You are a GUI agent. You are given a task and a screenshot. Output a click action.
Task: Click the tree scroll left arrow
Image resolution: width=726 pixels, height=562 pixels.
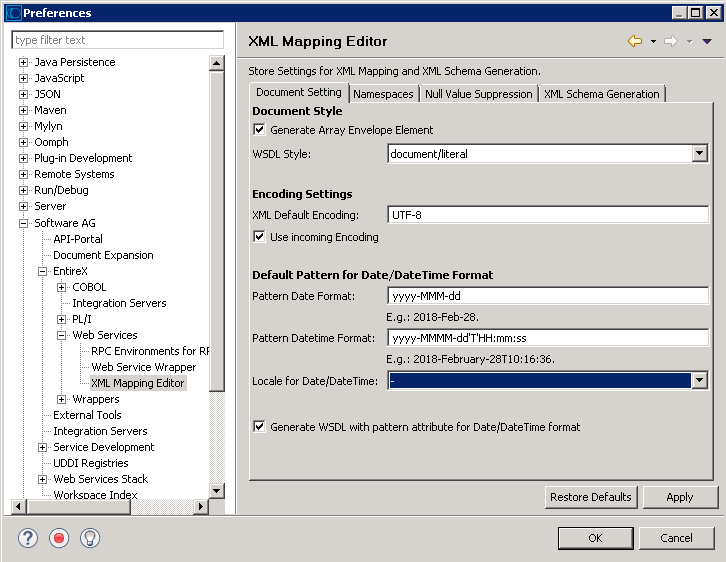18,506
